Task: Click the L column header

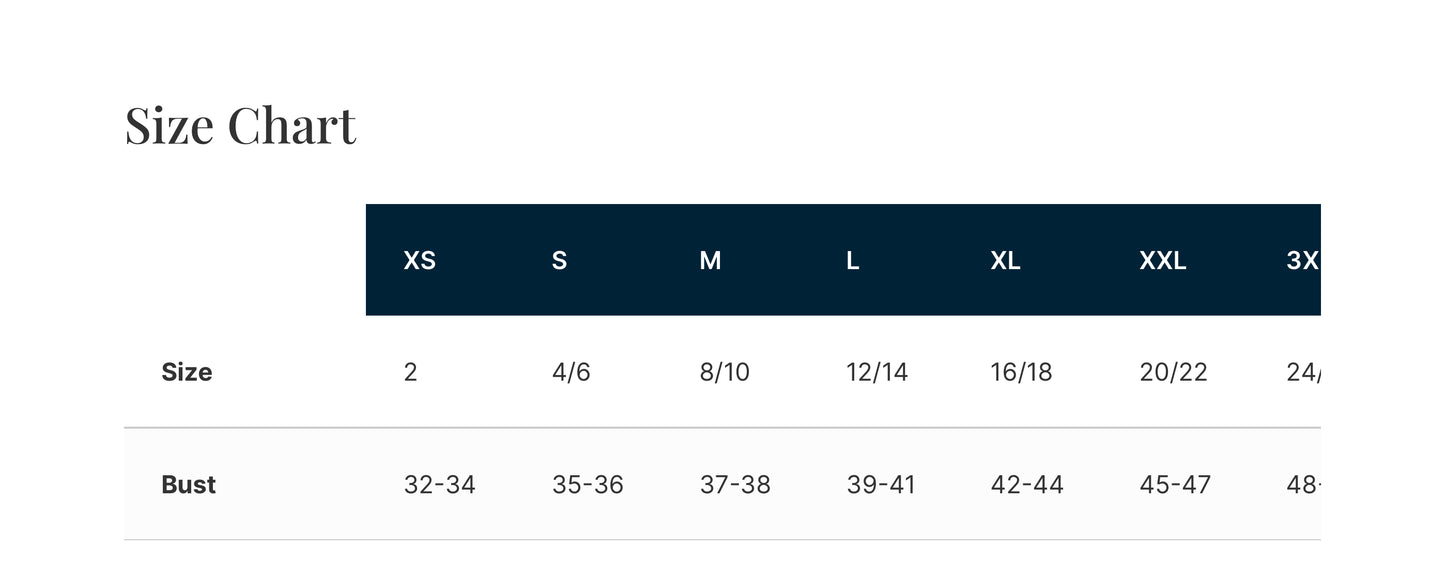Action: (852, 261)
